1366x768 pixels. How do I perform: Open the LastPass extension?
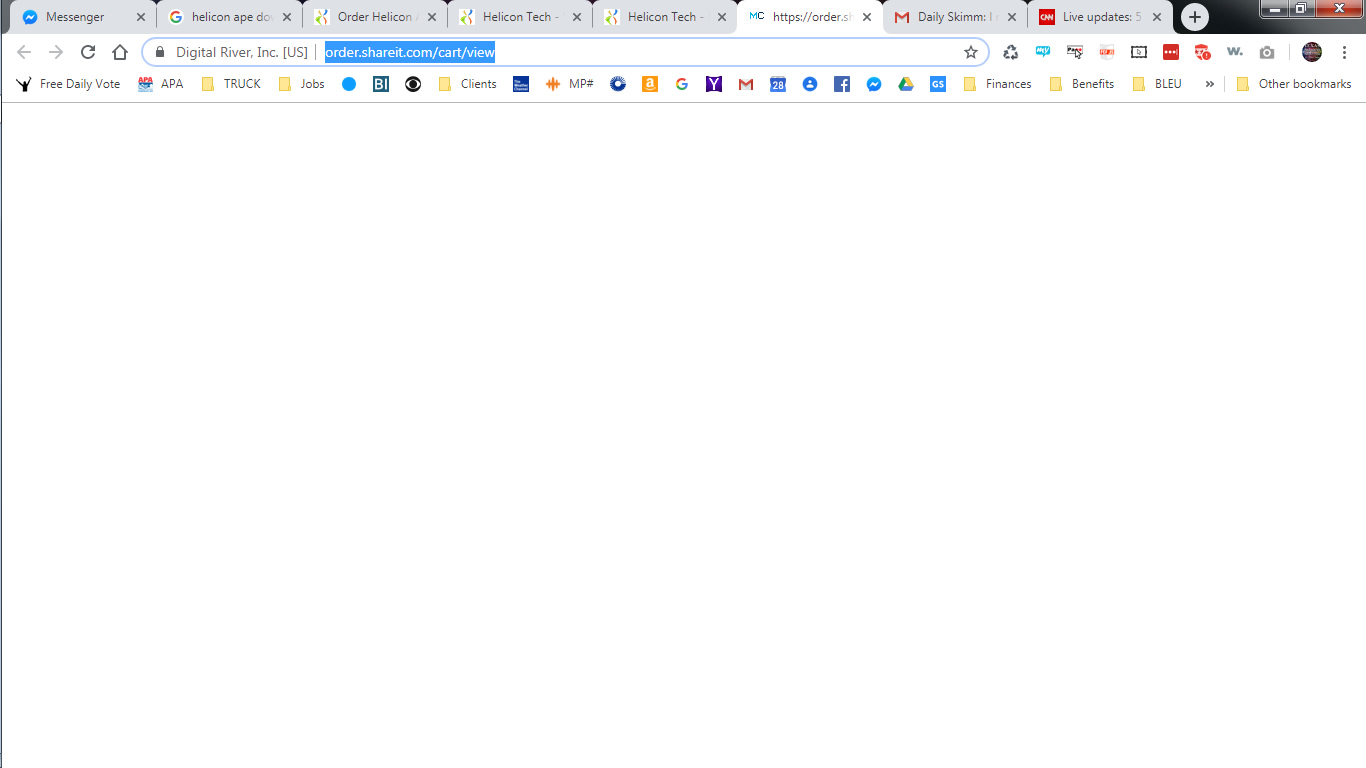click(x=1170, y=52)
